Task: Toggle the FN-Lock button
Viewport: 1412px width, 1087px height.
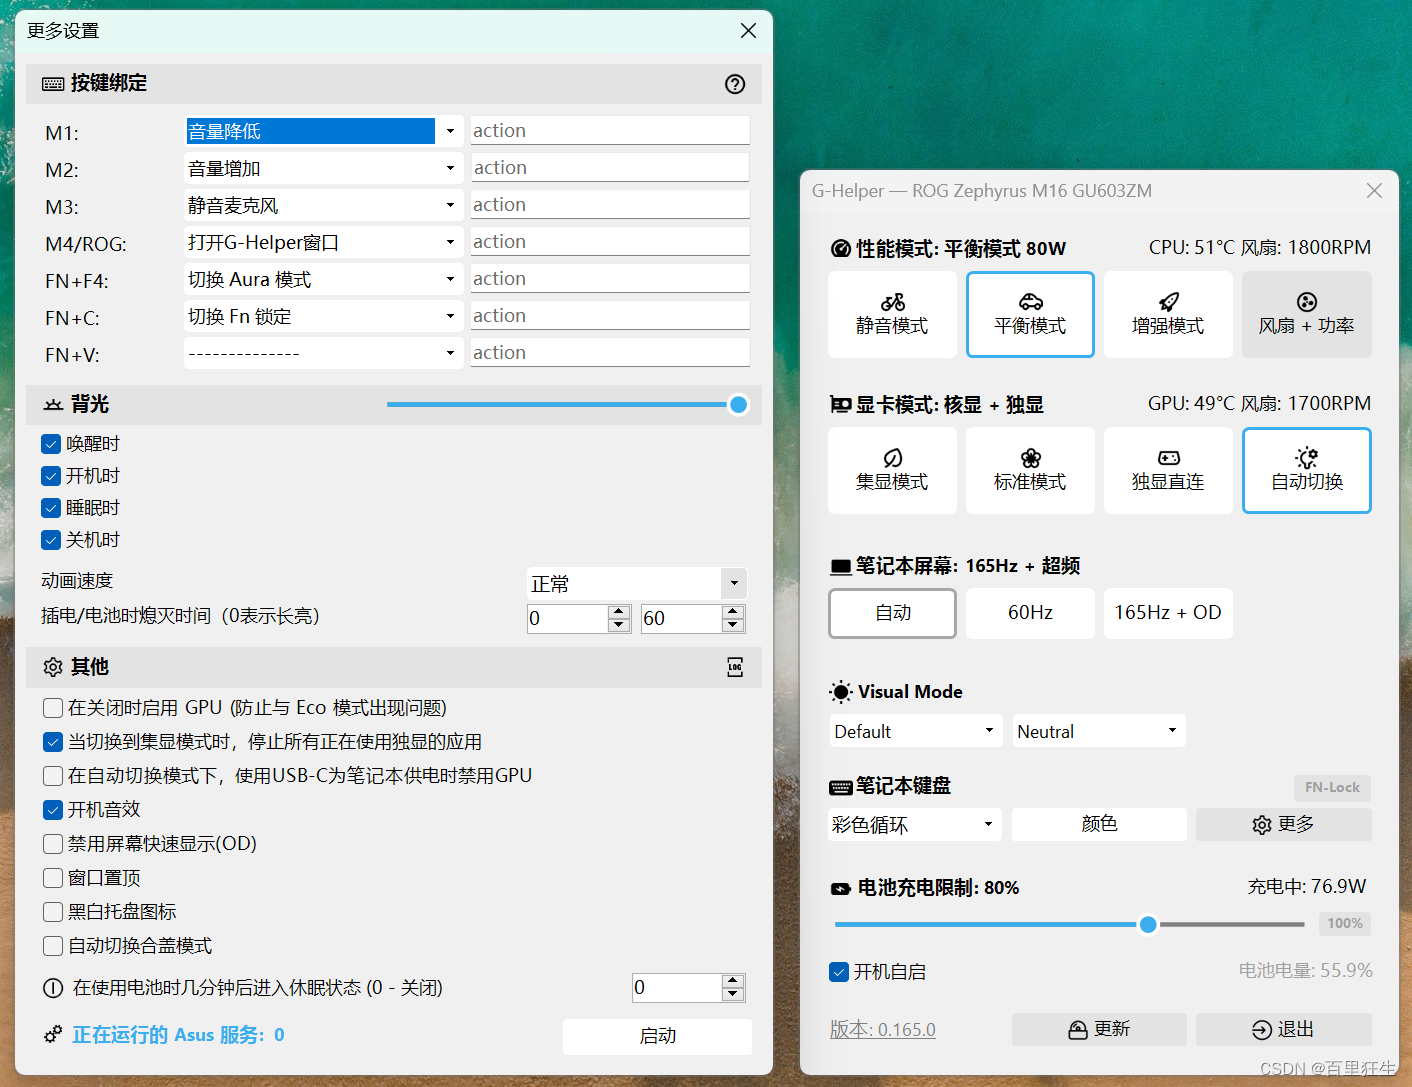Action: tap(1332, 787)
